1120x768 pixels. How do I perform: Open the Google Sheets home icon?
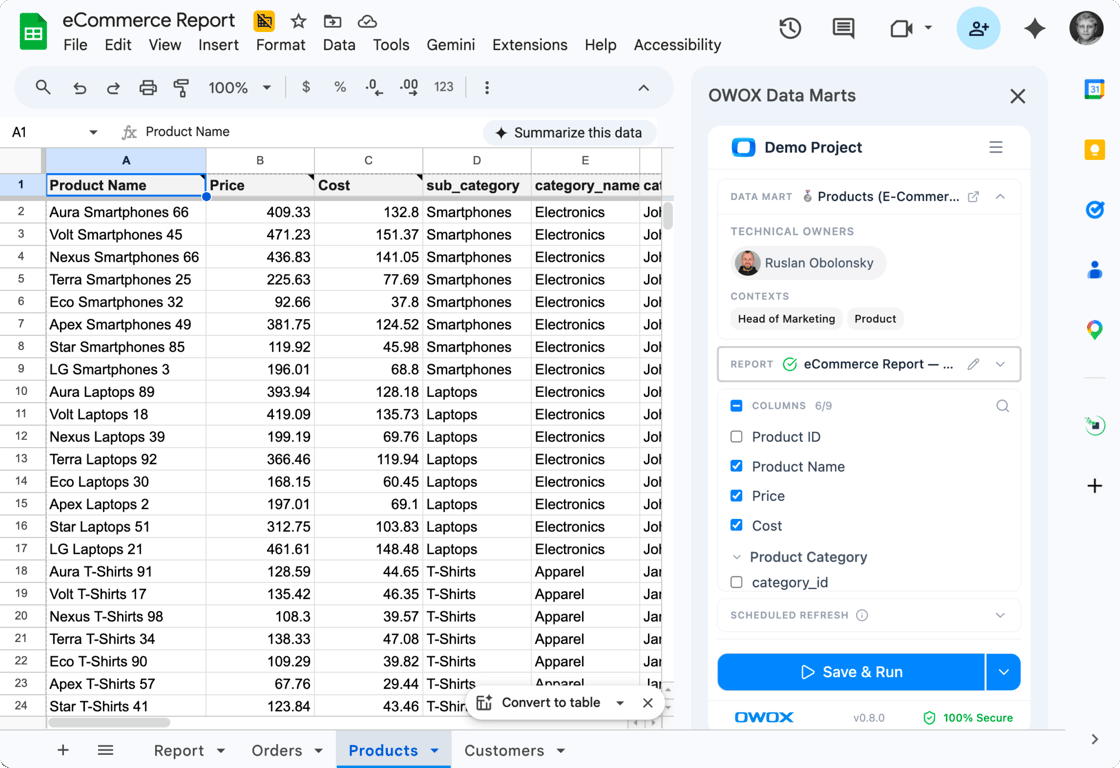click(33, 32)
